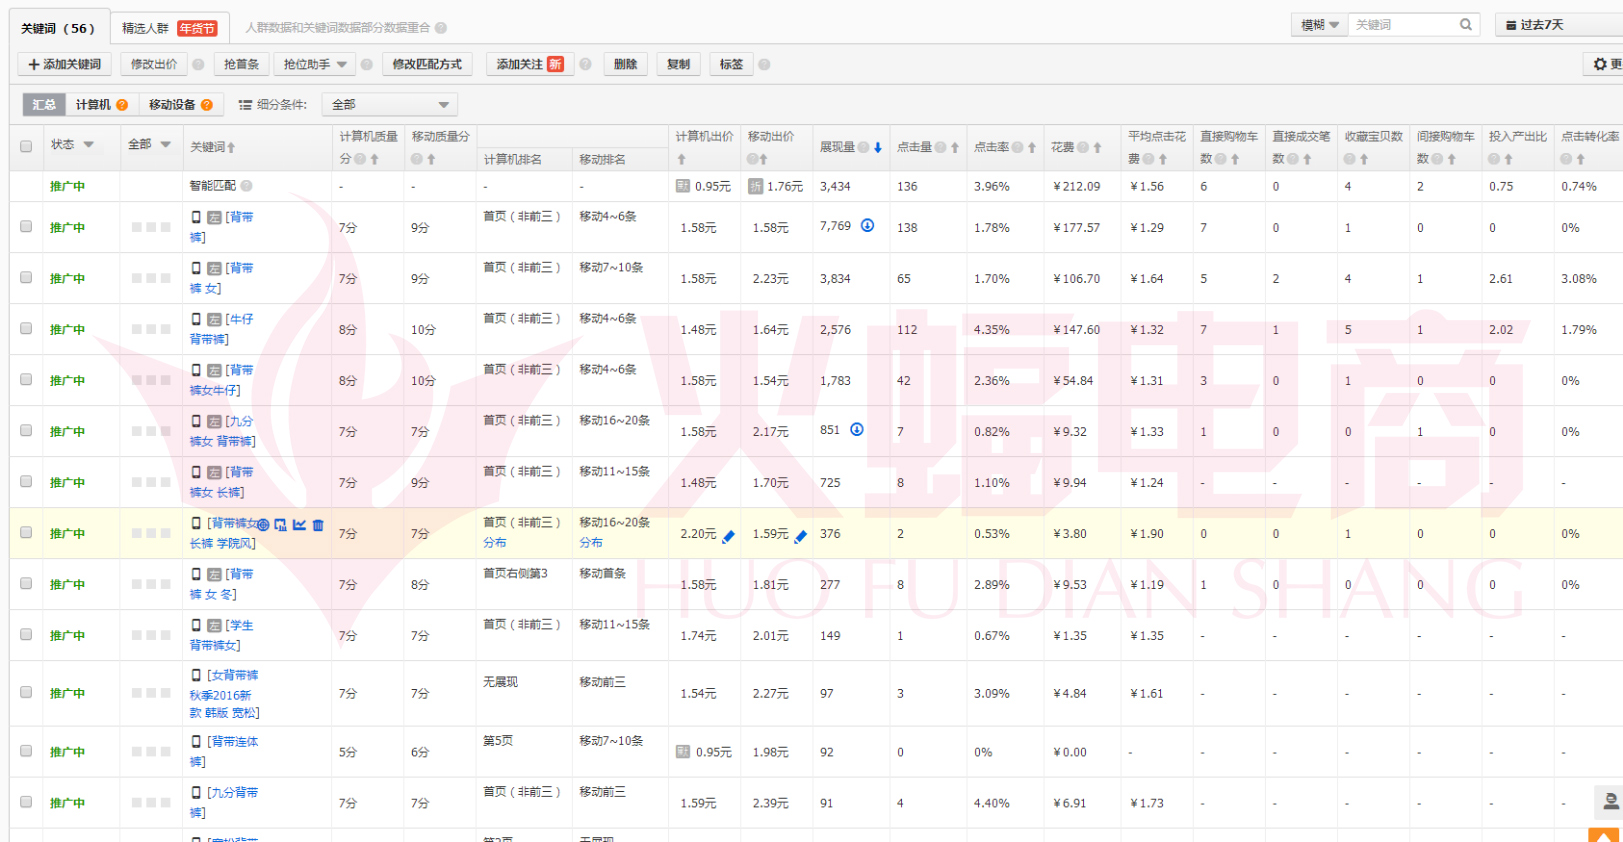Click the 删除 button
Image resolution: width=1623 pixels, height=842 pixels.
[626, 64]
